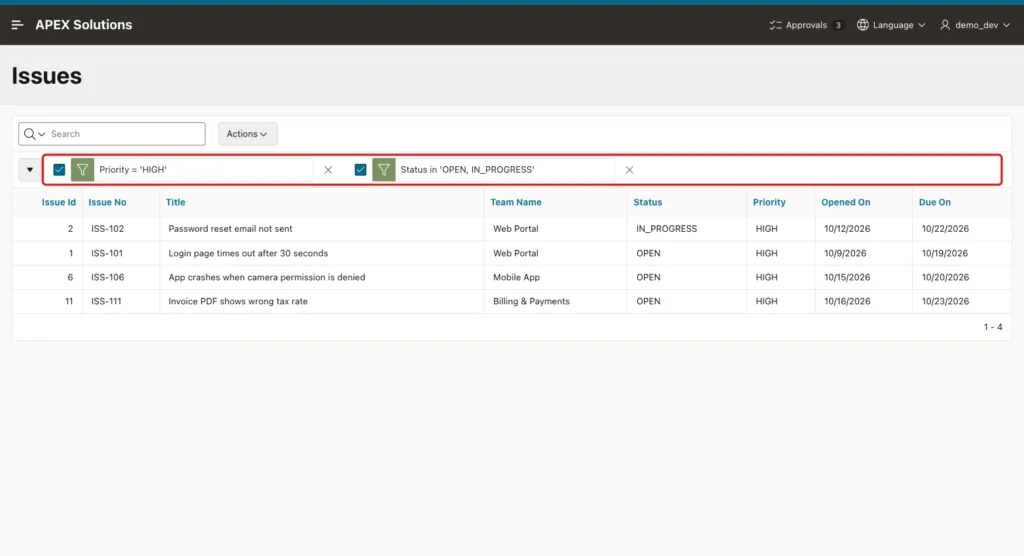Click the Due On column header
Viewport: 1024px width, 556px height.
[935, 203]
